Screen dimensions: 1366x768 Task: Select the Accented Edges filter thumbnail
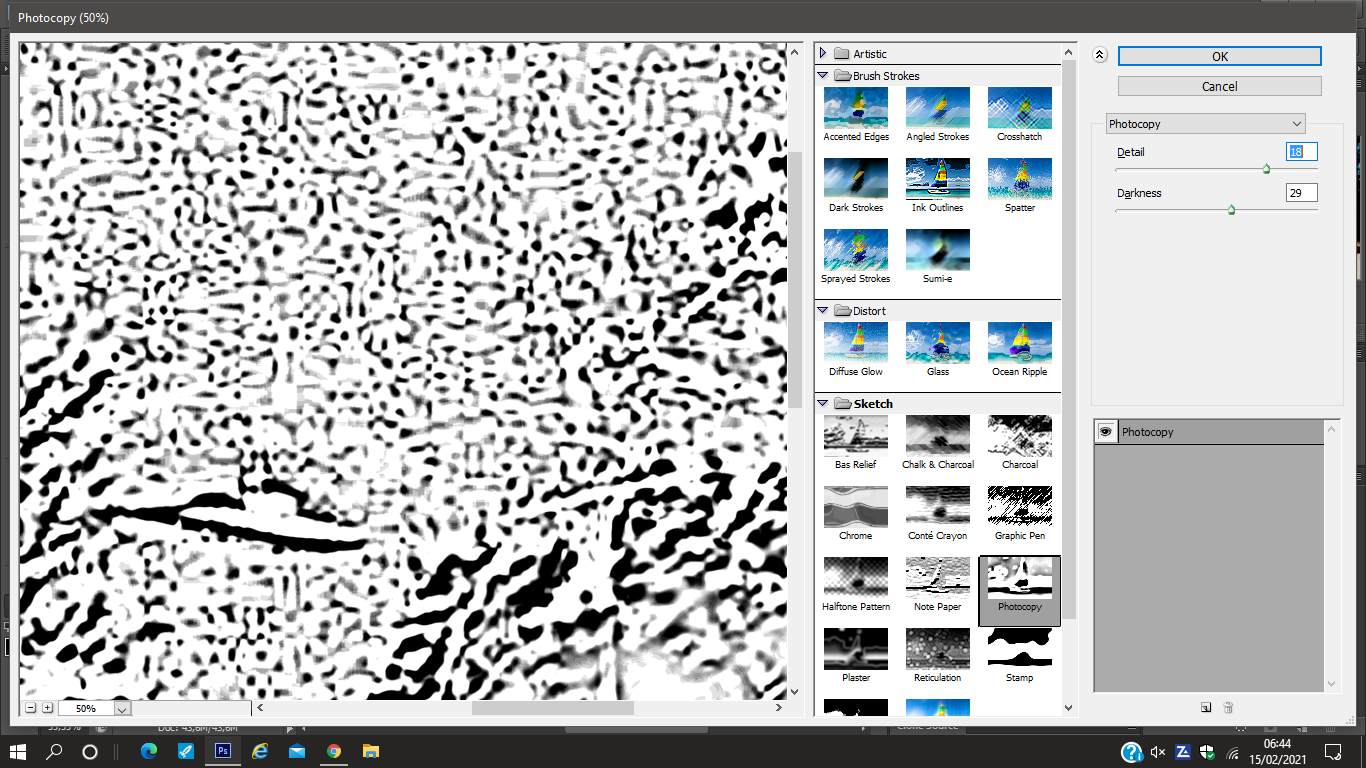855,108
